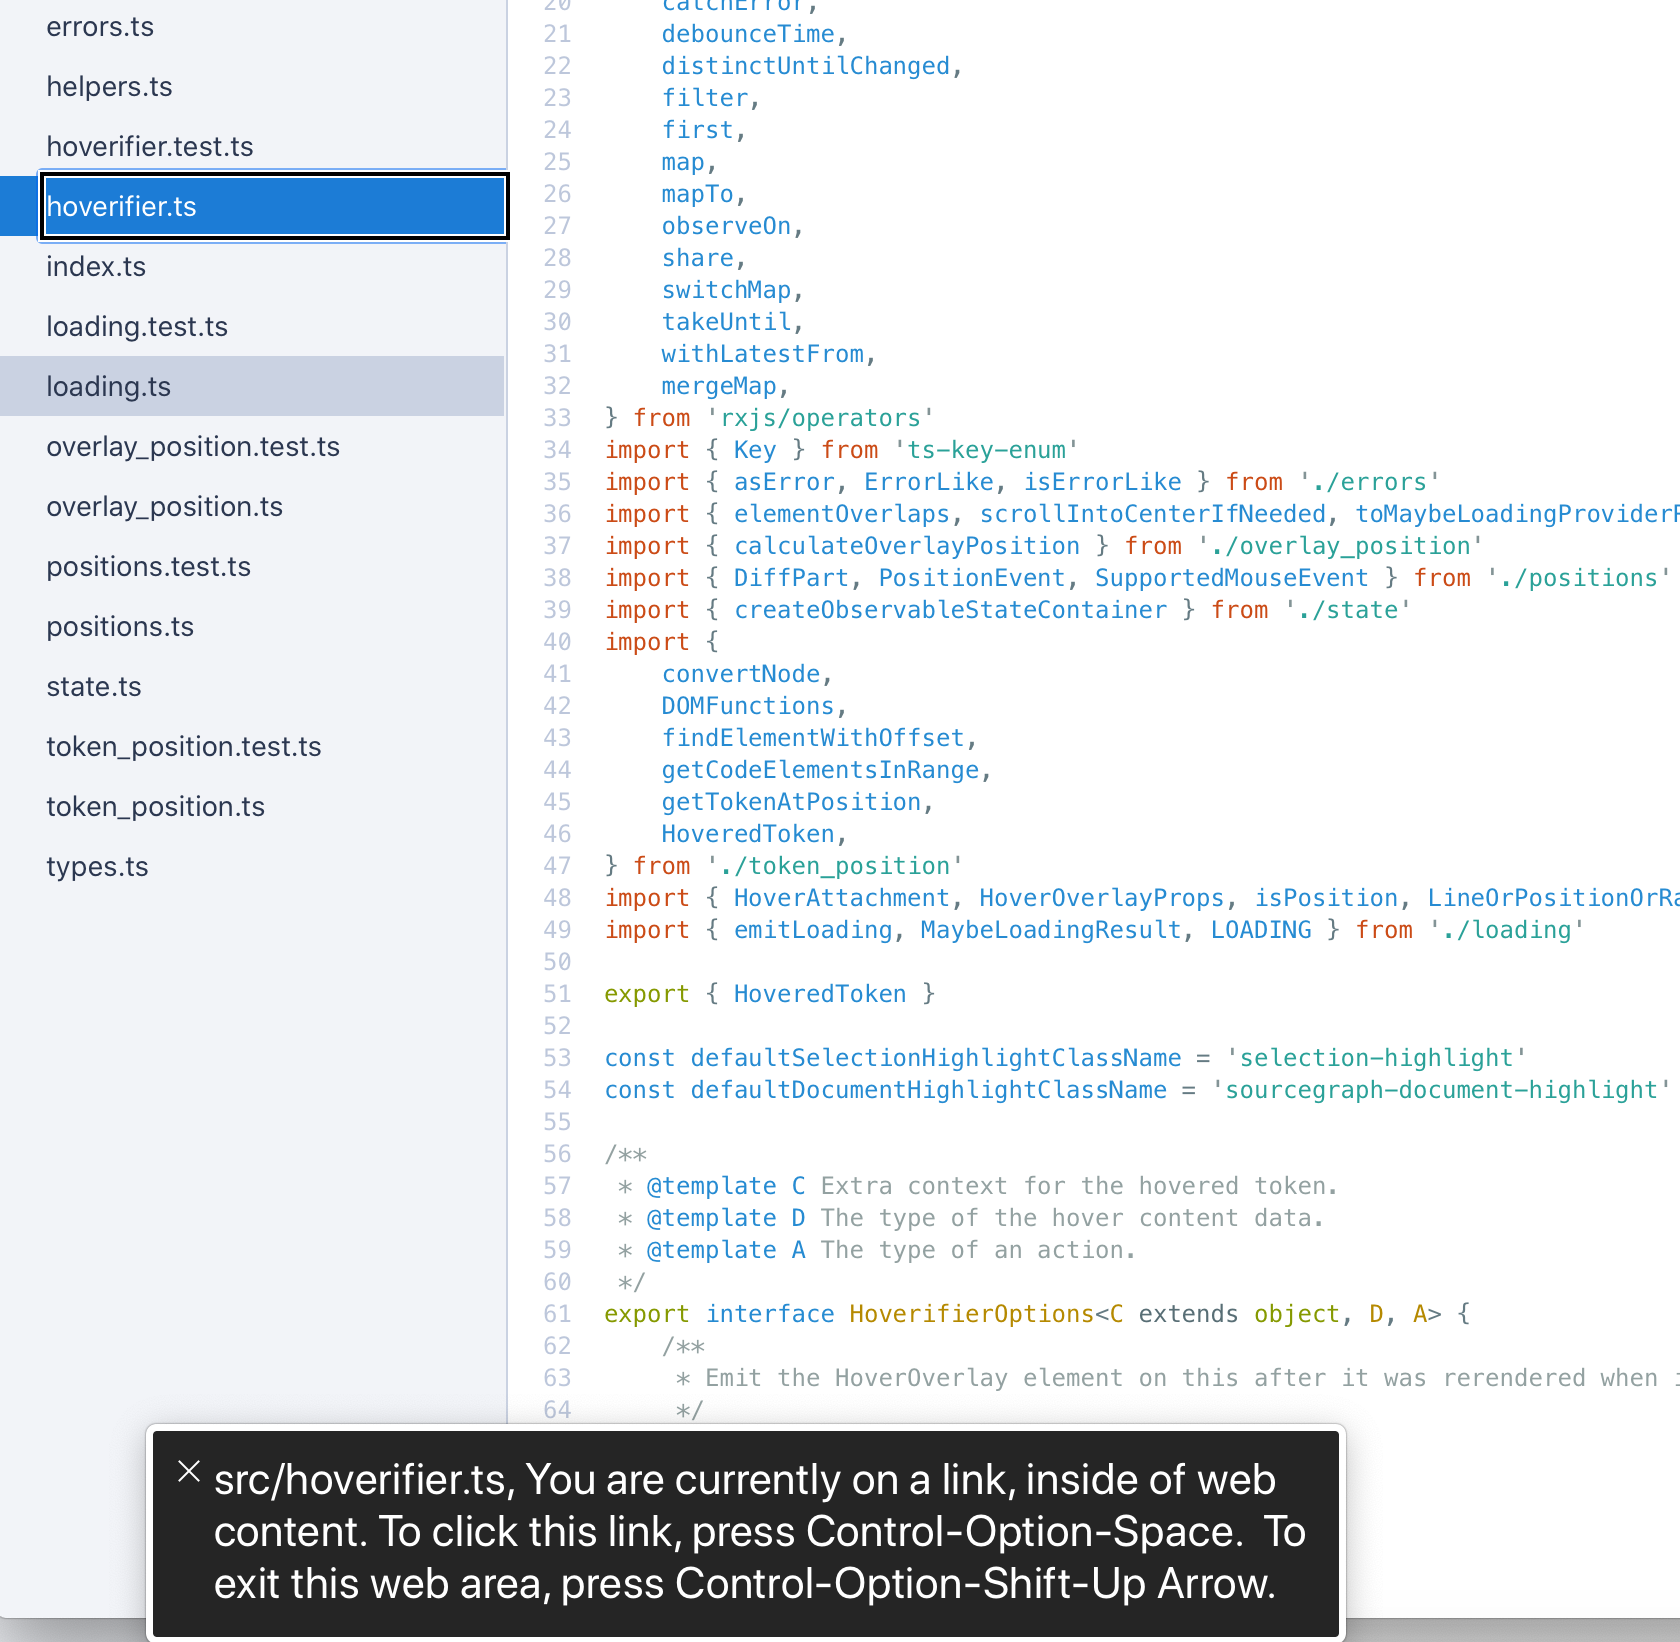The width and height of the screenshot is (1680, 1642).
Task: Click the emitLoading identifier
Action: (813, 930)
